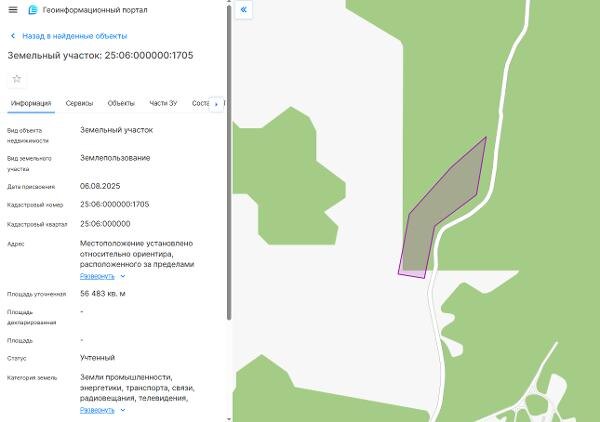Screen dimensions: 600x422
Task: Click the Статус label
Action: [17, 359]
